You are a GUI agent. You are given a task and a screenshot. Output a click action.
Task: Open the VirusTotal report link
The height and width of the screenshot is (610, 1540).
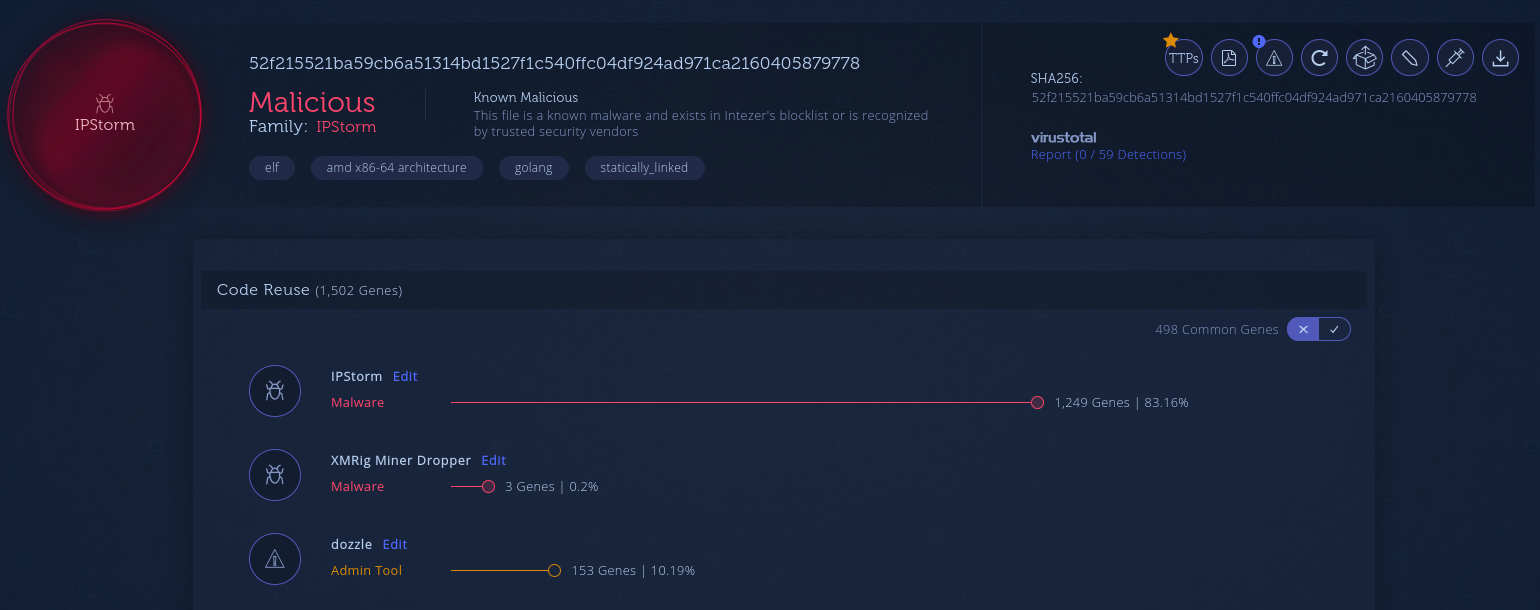click(1108, 155)
